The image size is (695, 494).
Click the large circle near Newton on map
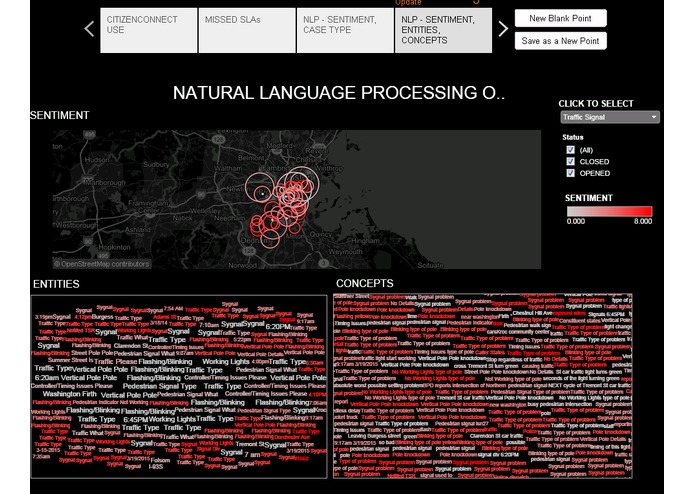coord(260,187)
